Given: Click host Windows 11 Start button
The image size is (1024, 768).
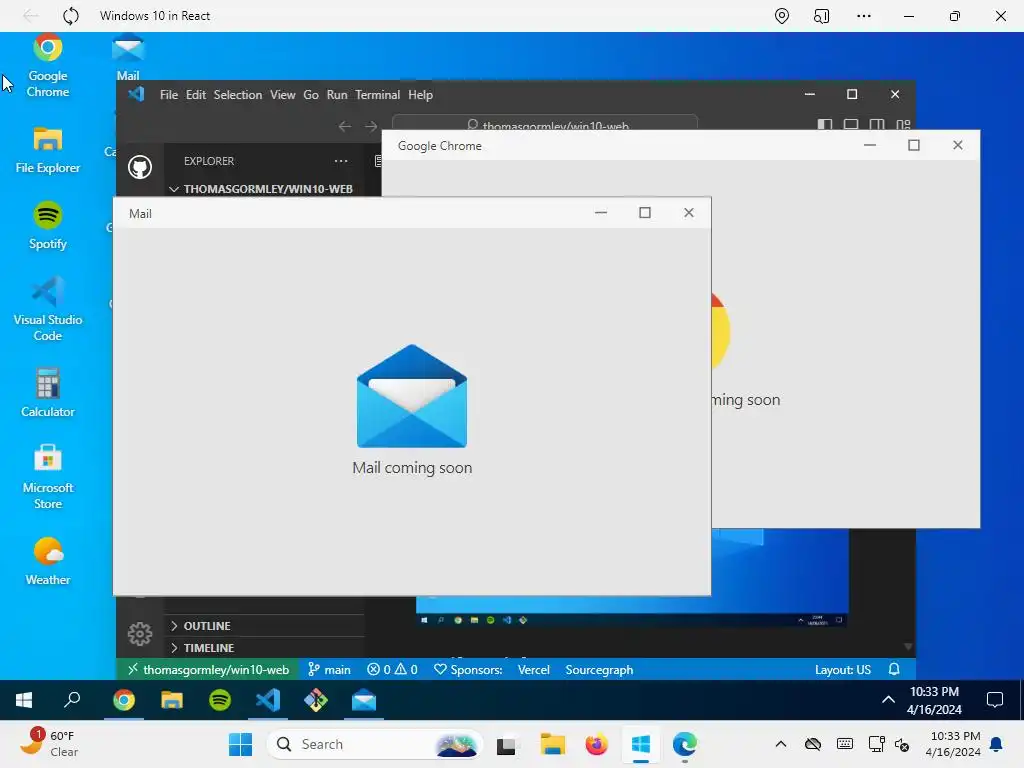Looking at the screenshot, I should click(240, 744).
